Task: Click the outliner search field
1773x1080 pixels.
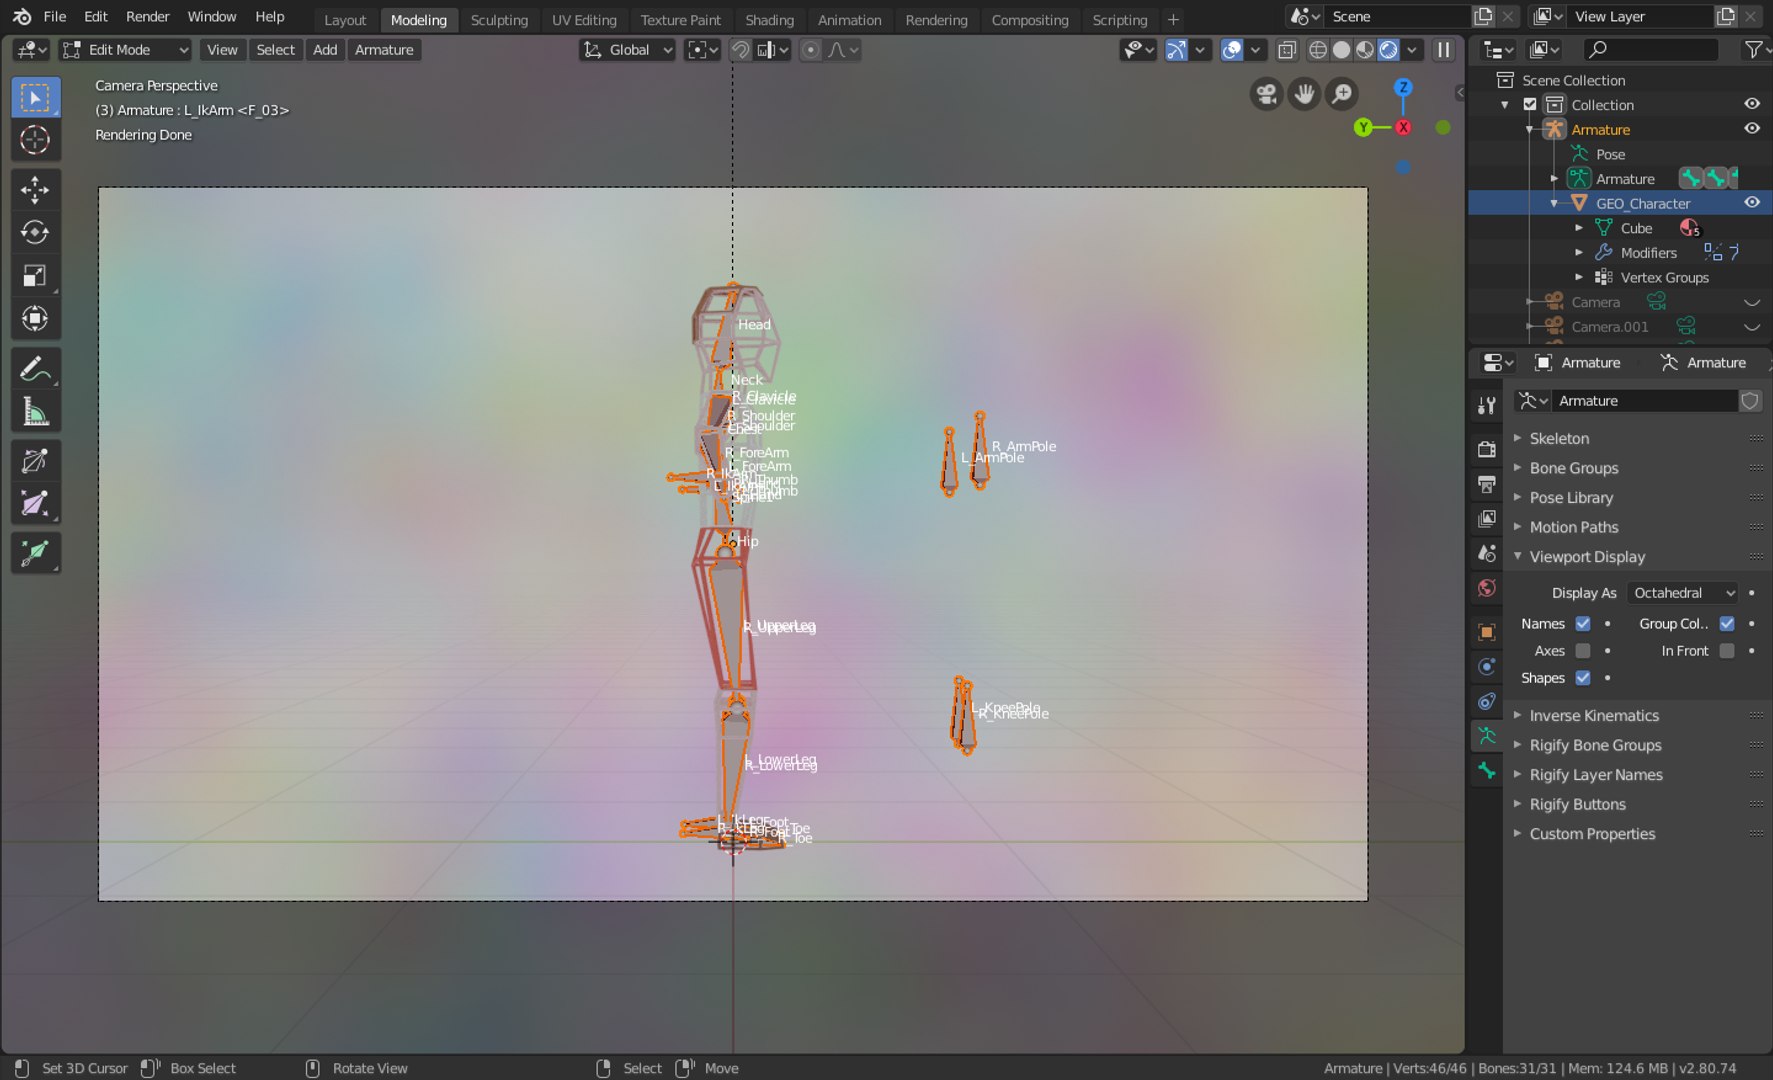Action: pos(1651,49)
